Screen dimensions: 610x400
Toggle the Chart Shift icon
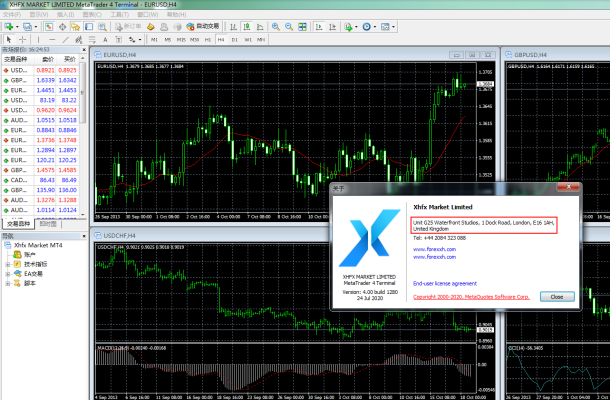pos(332,27)
